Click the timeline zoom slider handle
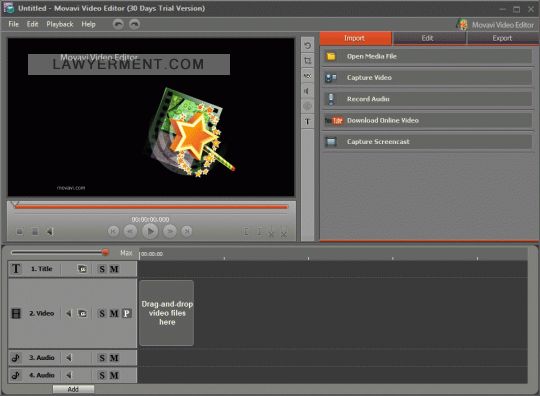Image resolution: width=540 pixels, height=396 pixels. tap(105, 252)
